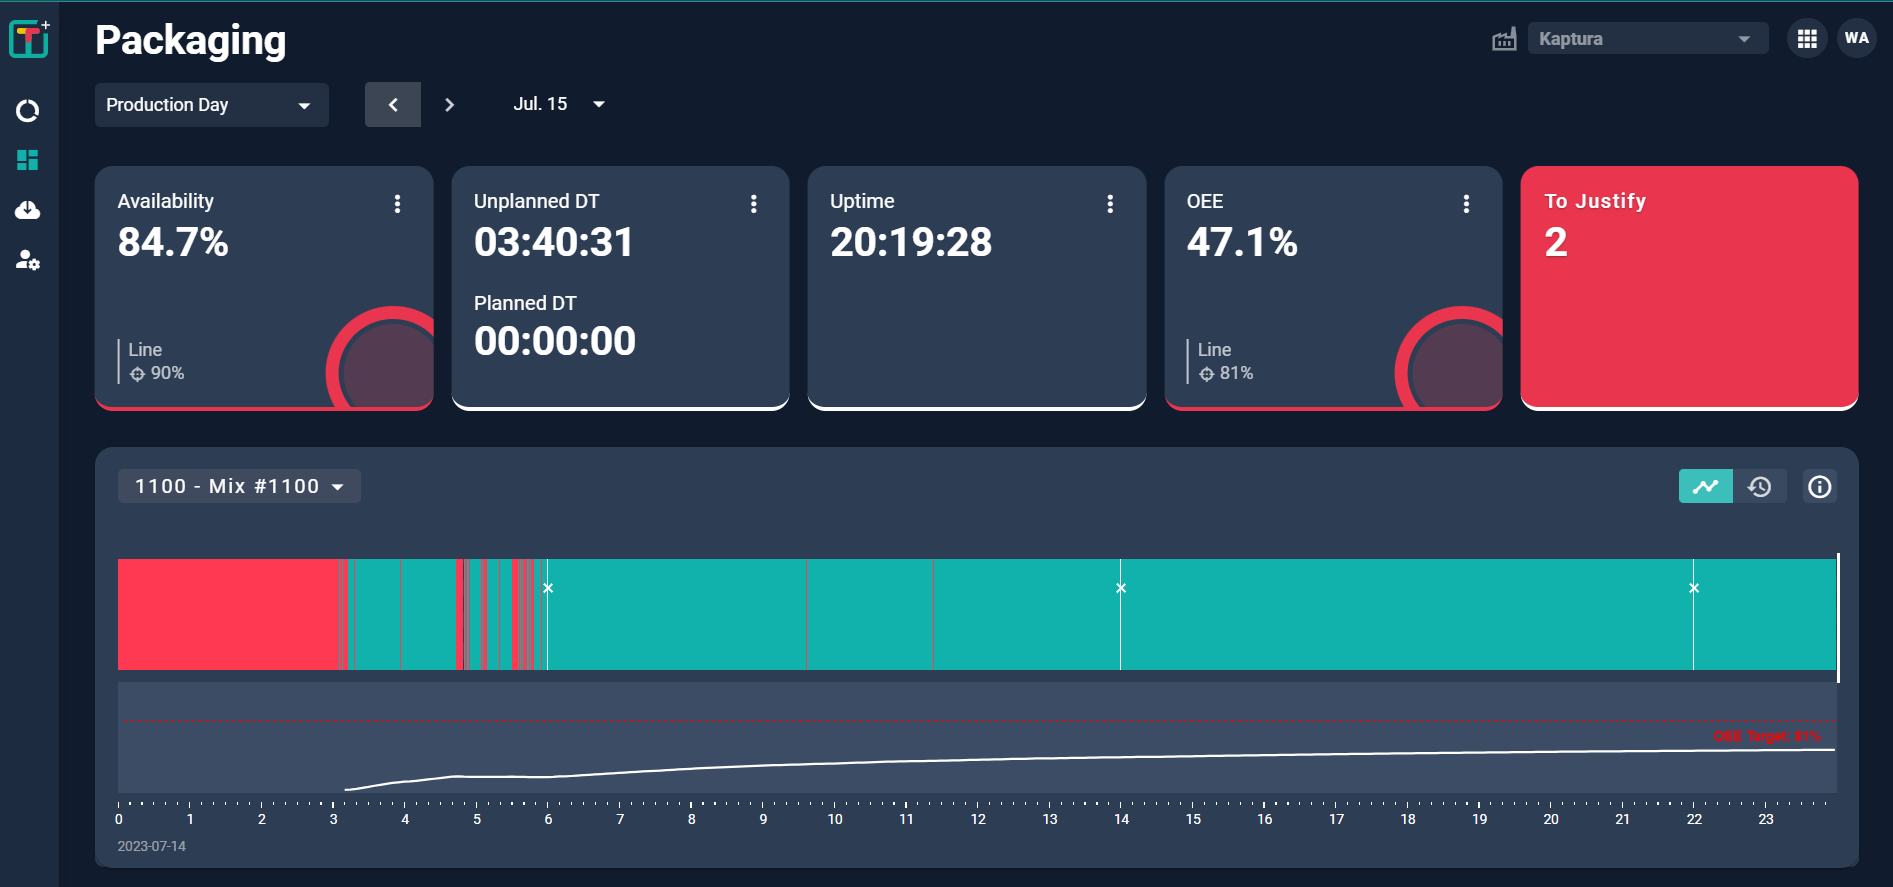Screen dimensions: 1893x887
Task: Go to the previous day
Action: click(393, 105)
